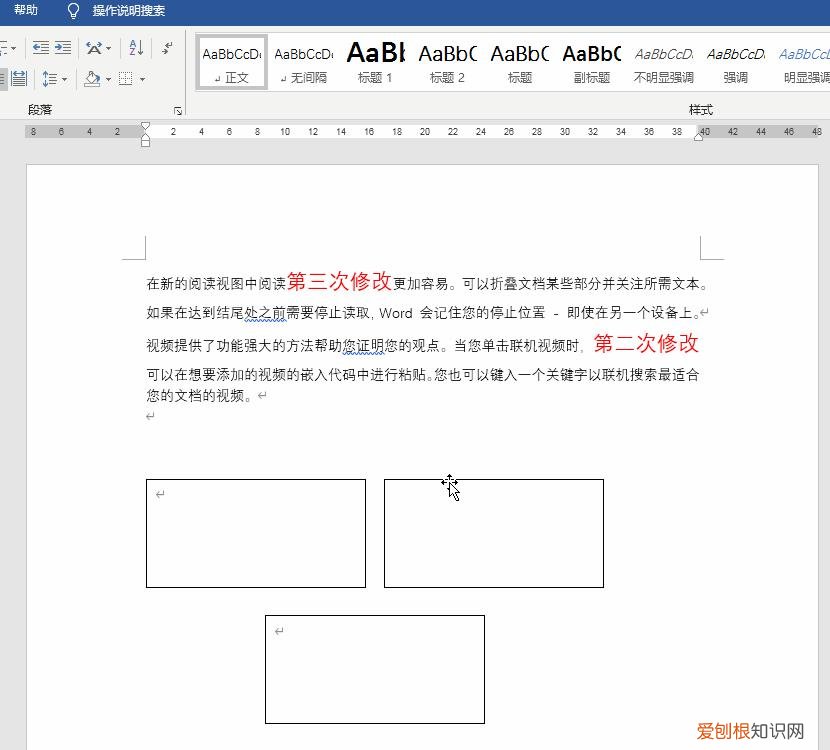This screenshot has width=830, height=750.
Task: Apply the 不明显强调 style from the gallery
Action: pyautogui.click(x=662, y=60)
